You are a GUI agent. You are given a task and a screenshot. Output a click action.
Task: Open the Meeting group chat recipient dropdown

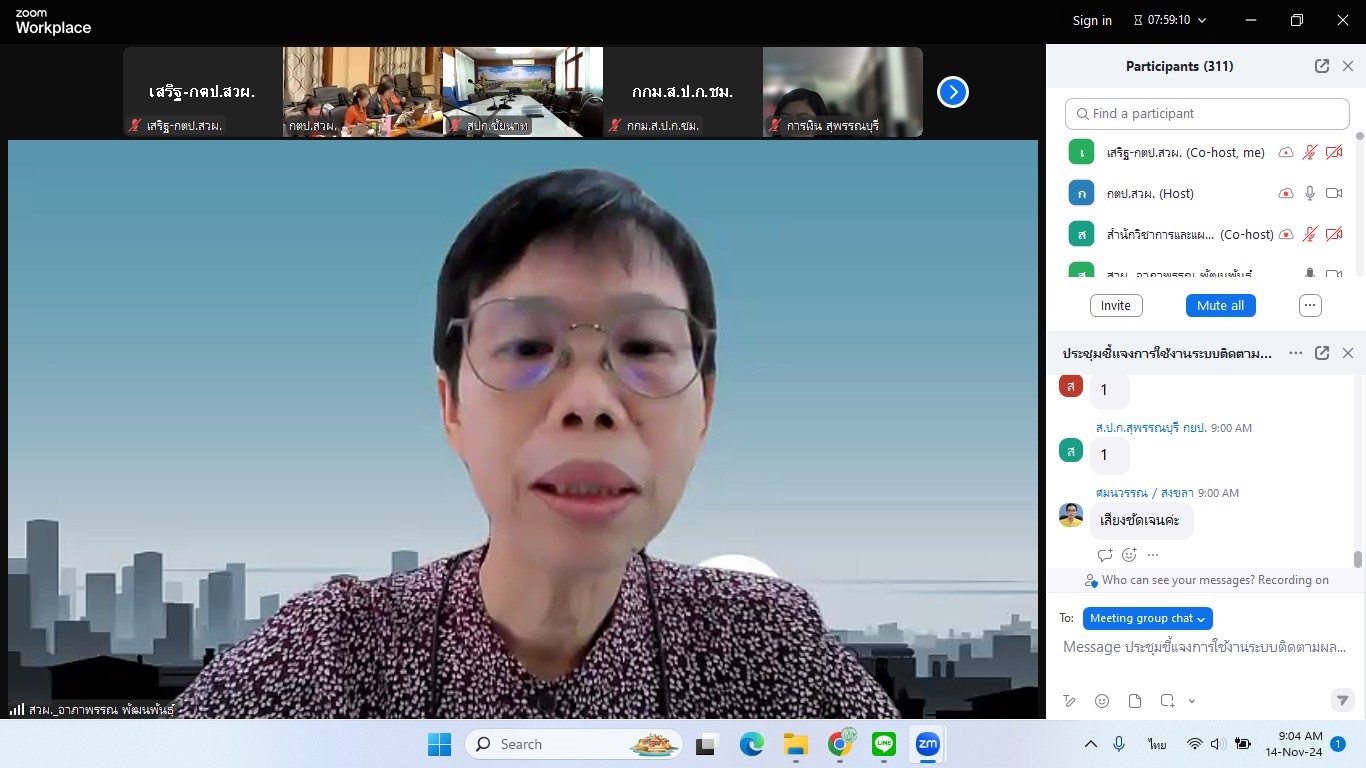tap(1148, 618)
